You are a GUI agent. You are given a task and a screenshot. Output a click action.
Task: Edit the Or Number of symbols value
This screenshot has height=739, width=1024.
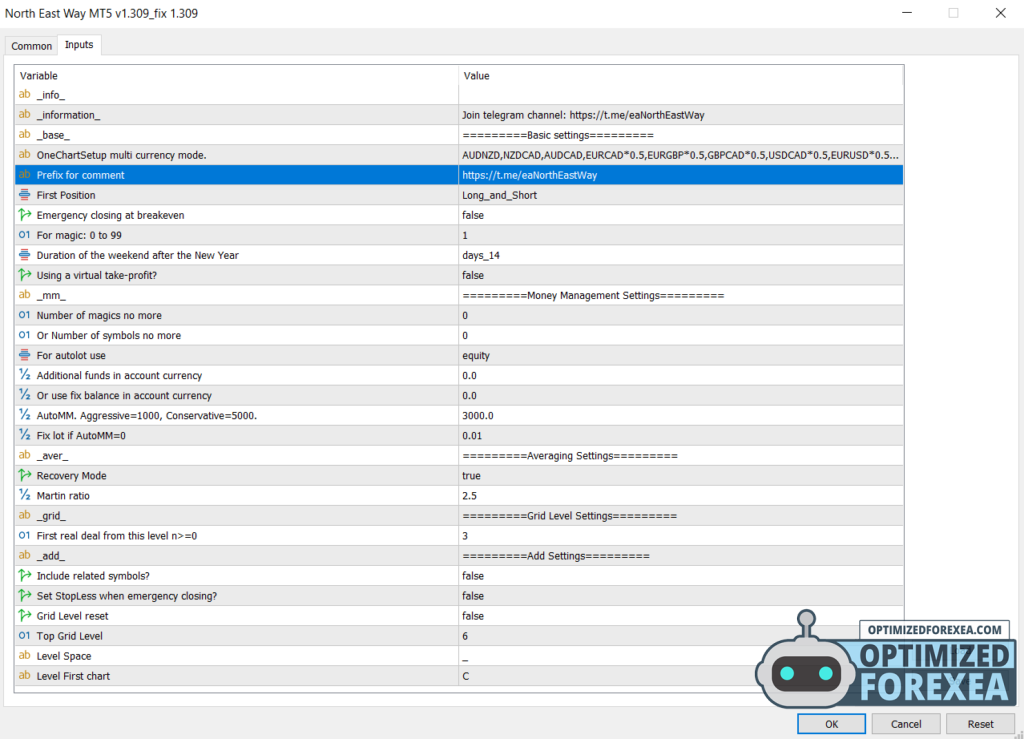681,336
